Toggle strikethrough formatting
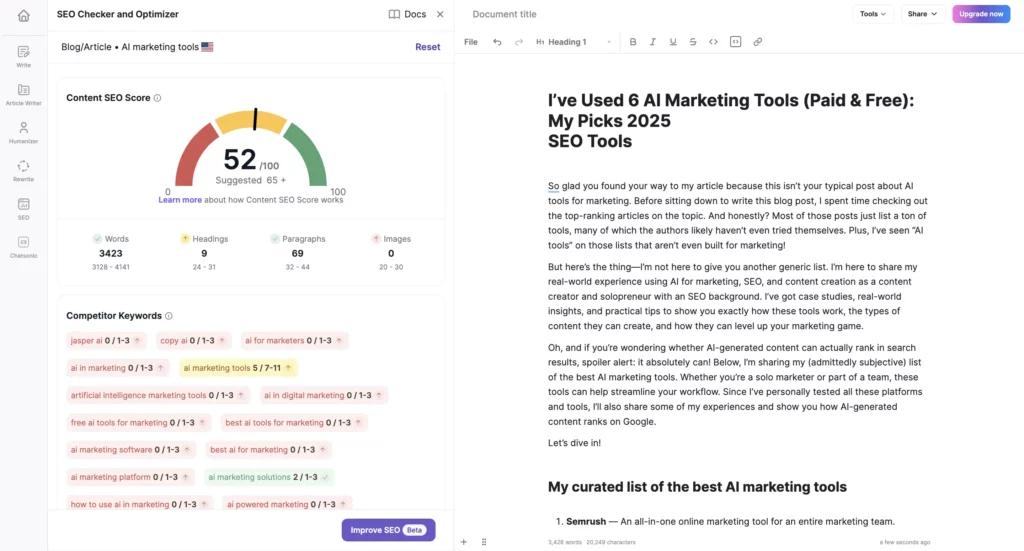The width and height of the screenshot is (1024, 551). click(693, 42)
